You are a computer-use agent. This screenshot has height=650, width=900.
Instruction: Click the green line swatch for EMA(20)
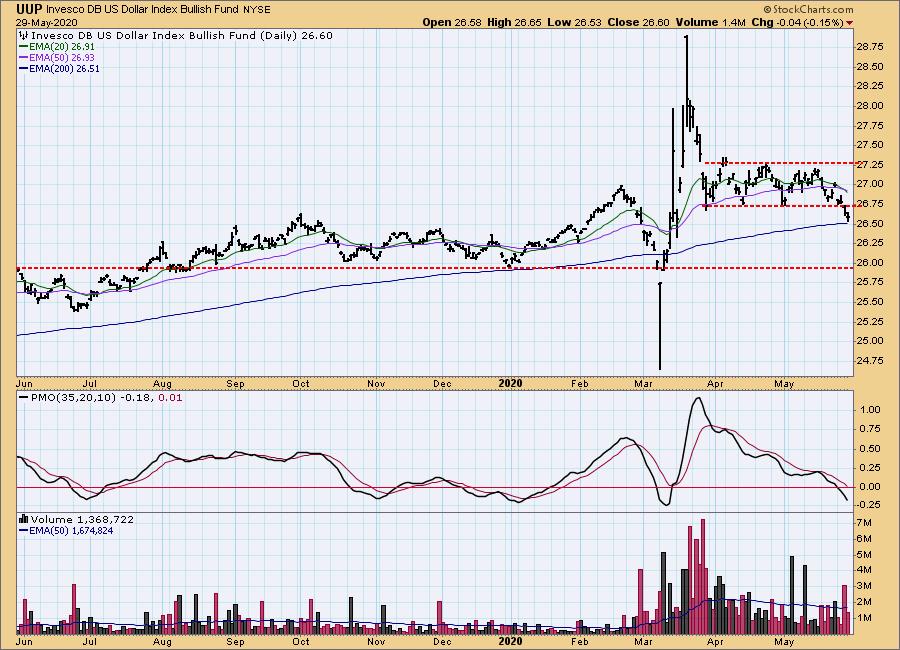24,47
